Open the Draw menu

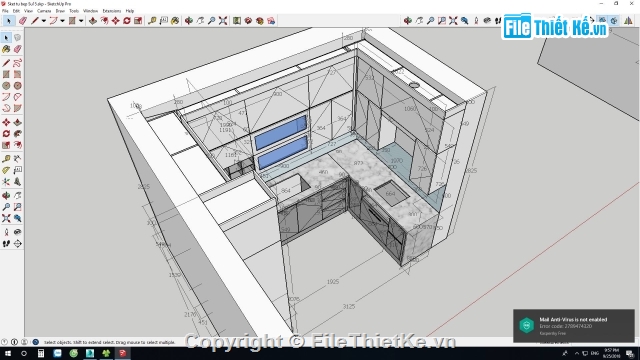point(60,11)
